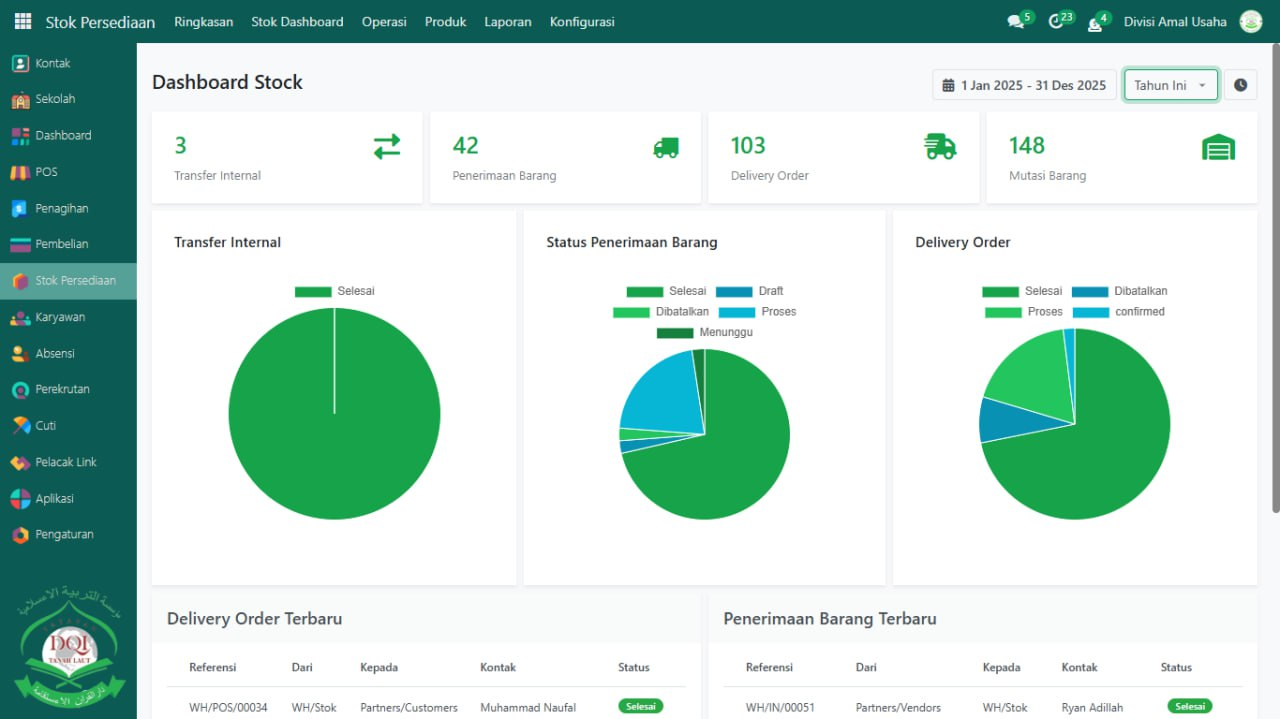
Task: Open the Stok Dashboard menu item
Action: click(x=297, y=21)
